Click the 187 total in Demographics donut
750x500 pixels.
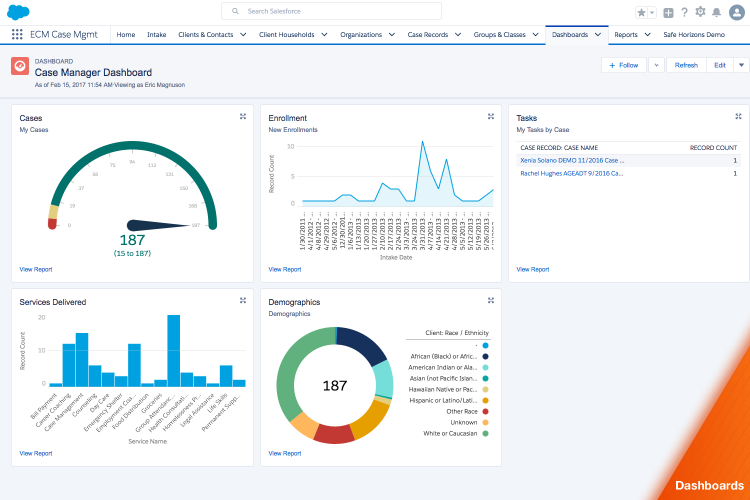[335, 386]
